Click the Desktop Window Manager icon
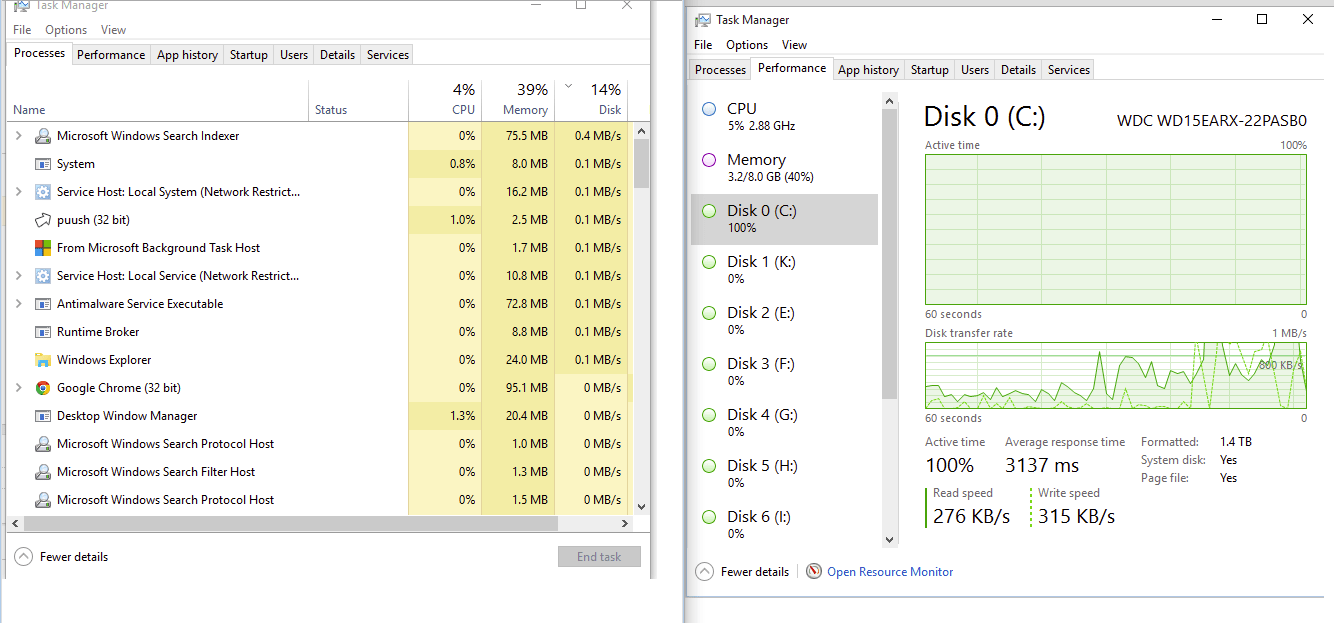 (x=43, y=416)
